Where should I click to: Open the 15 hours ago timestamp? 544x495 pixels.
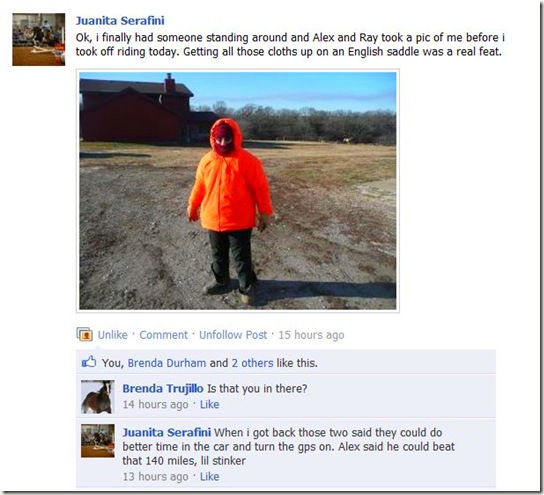pyautogui.click(x=311, y=335)
